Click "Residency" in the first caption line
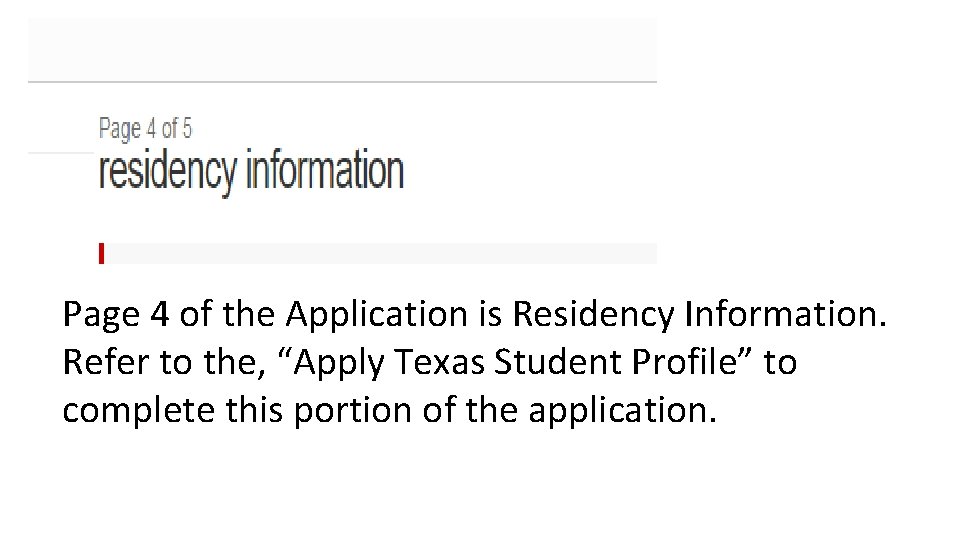The width and height of the screenshot is (960, 540). 593,315
